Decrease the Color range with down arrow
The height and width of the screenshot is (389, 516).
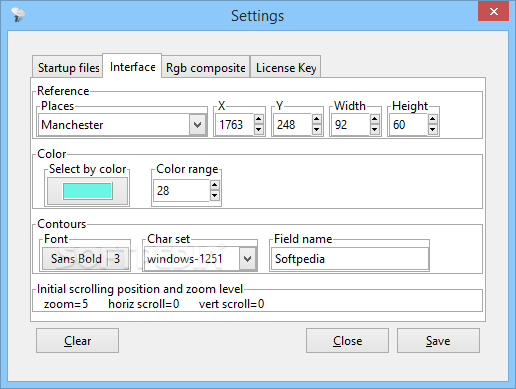pos(215,196)
